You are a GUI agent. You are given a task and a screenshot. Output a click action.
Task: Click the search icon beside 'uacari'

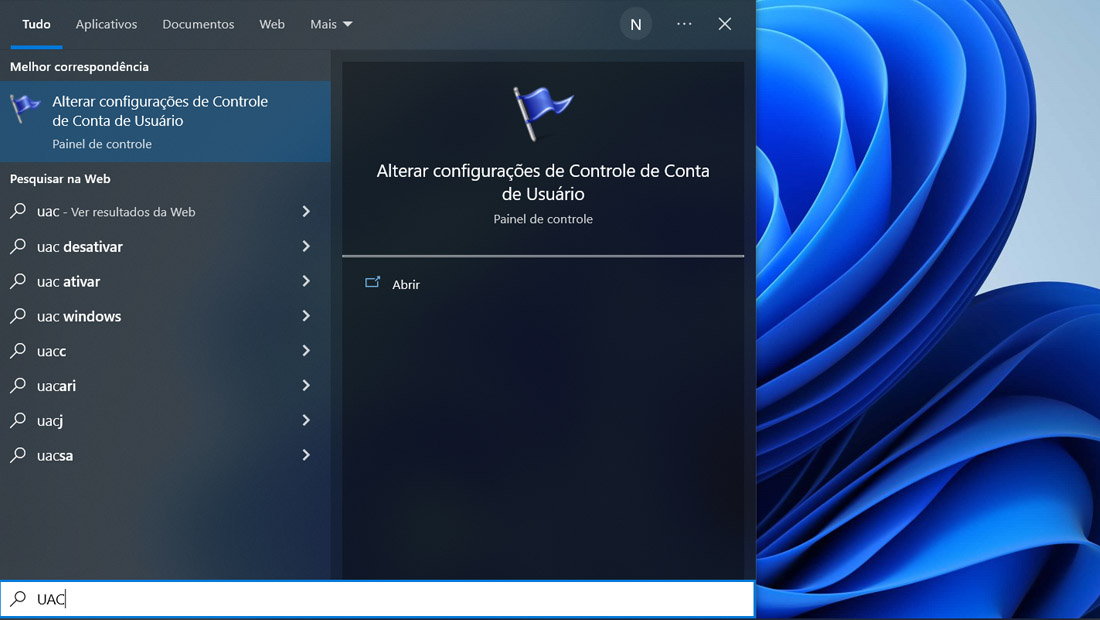[x=18, y=385]
